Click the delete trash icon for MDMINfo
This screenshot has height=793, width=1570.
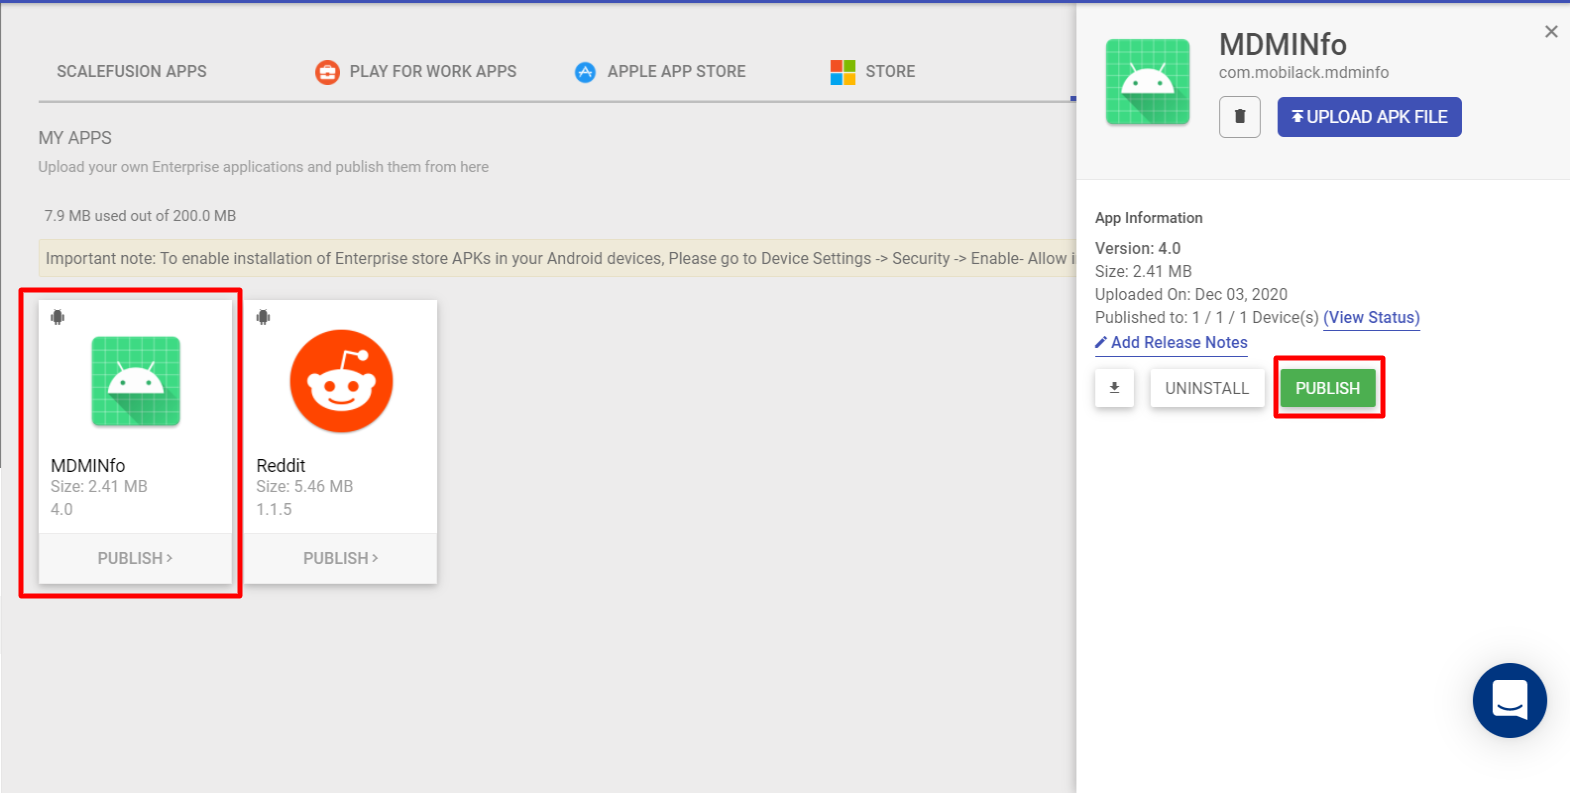coord(1239,117)
